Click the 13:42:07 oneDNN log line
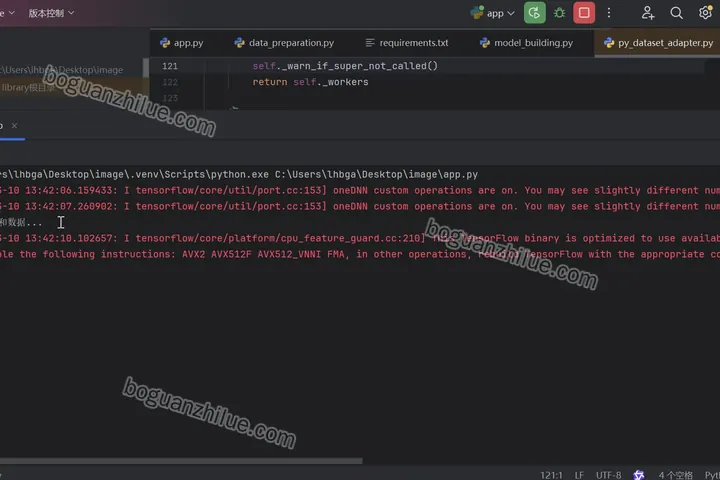Screen dimensions: 720x480 [360, 206]
